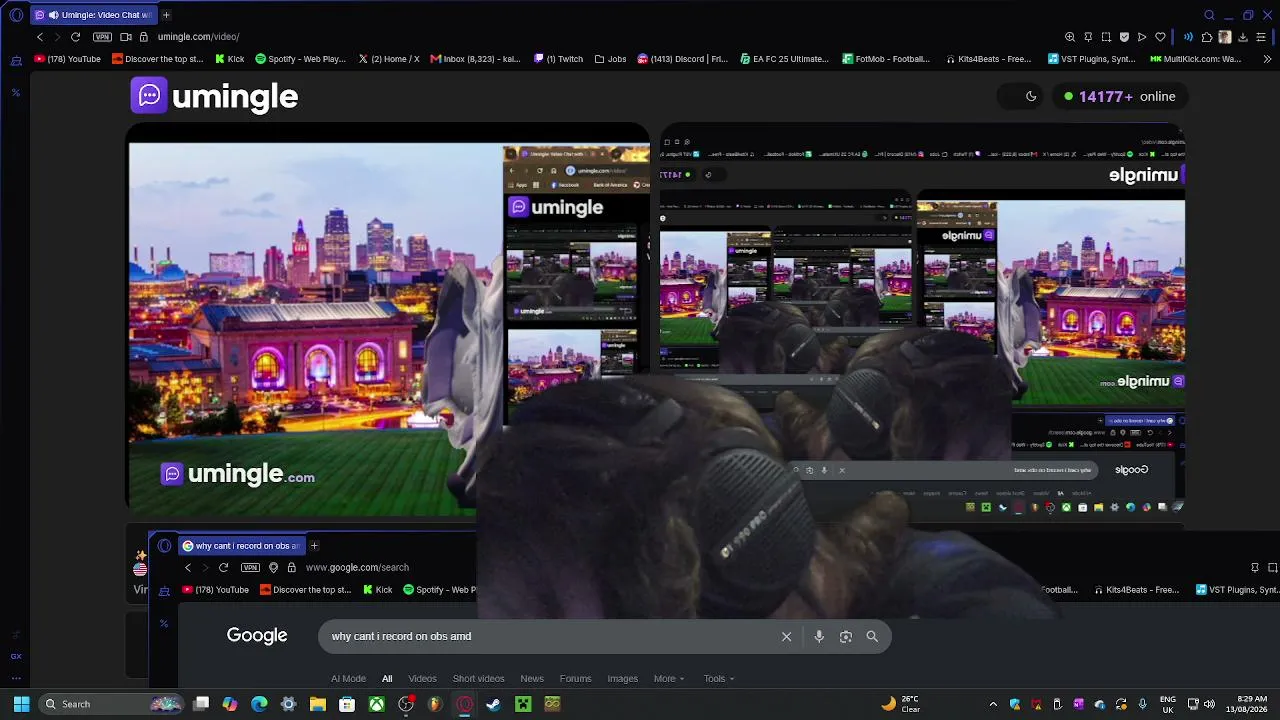
Task: Submit the Google search with the magnifier button
Action: 872,636
